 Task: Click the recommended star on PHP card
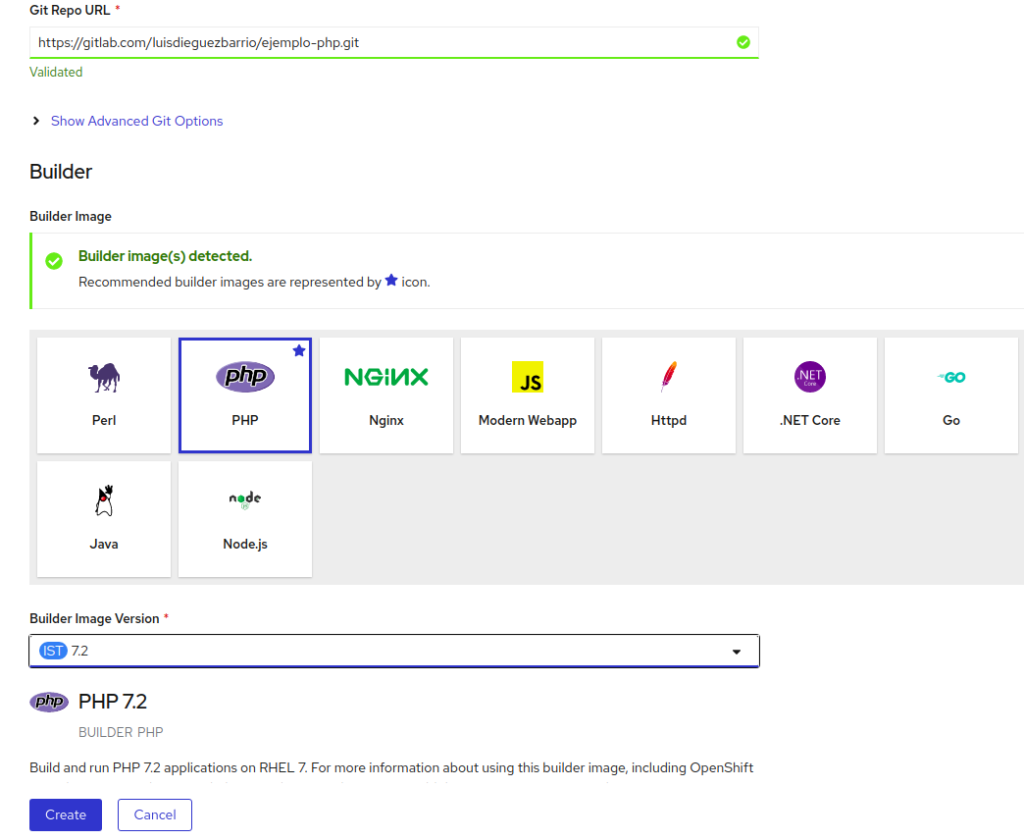click(x=299, y=351)
